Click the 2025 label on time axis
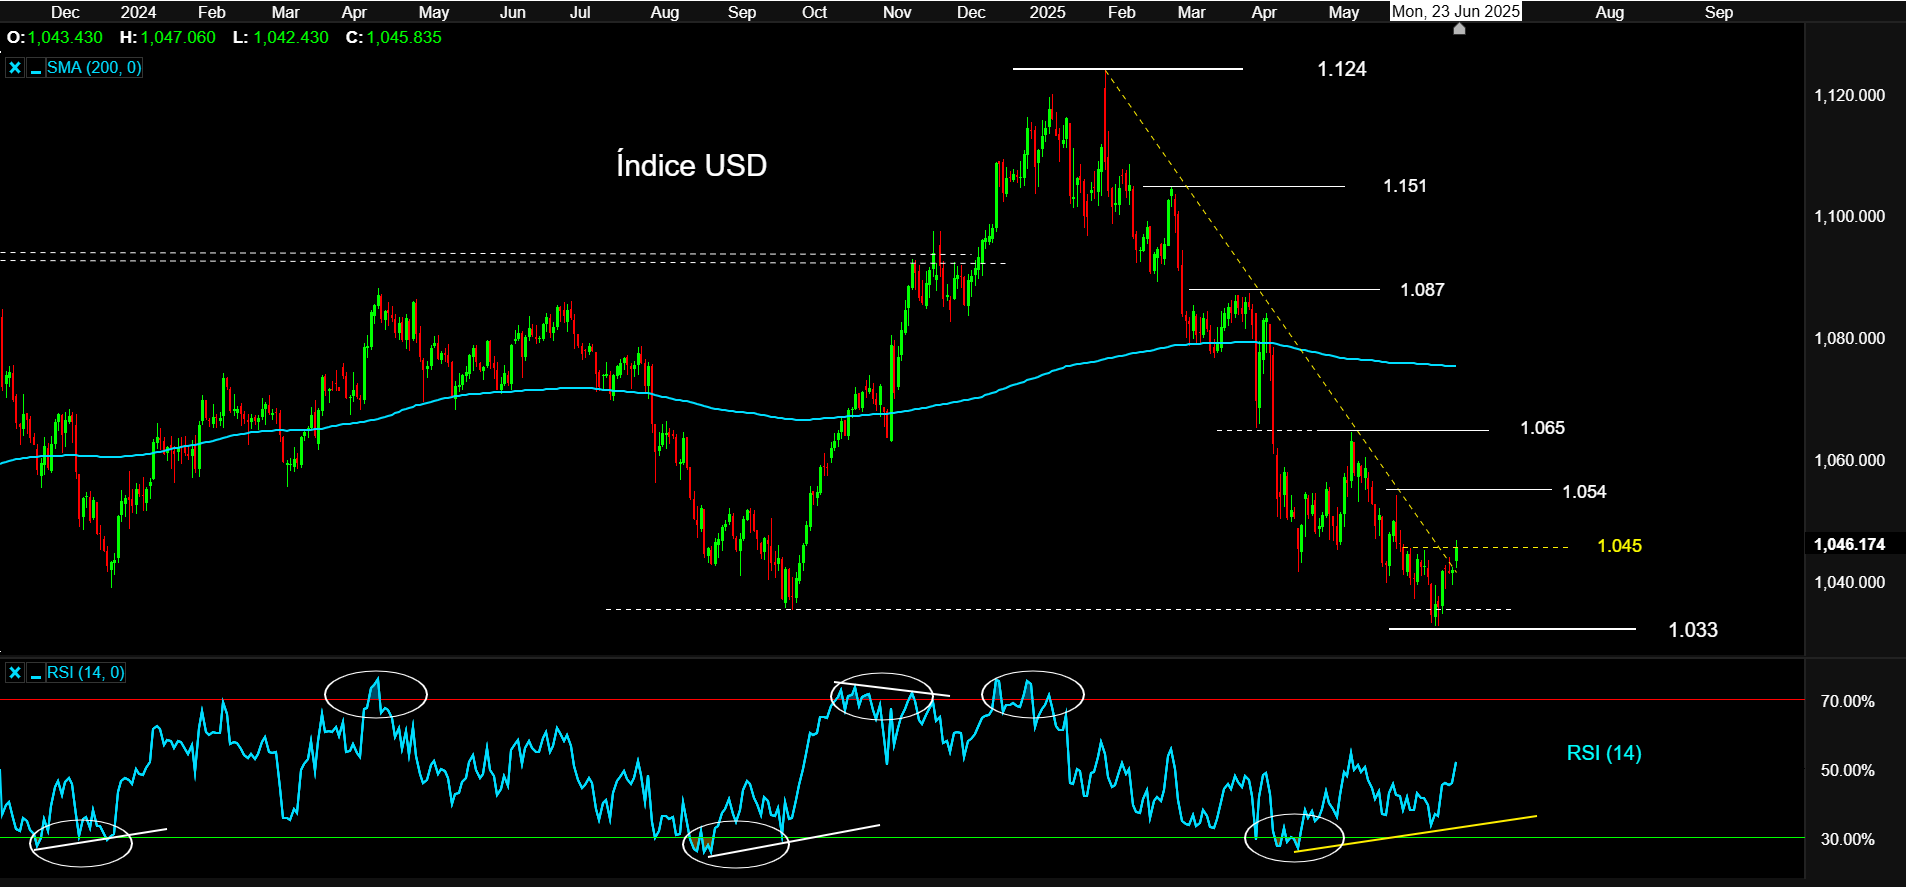Viewport: 1906px width, 887px height. click(1047, 12)
